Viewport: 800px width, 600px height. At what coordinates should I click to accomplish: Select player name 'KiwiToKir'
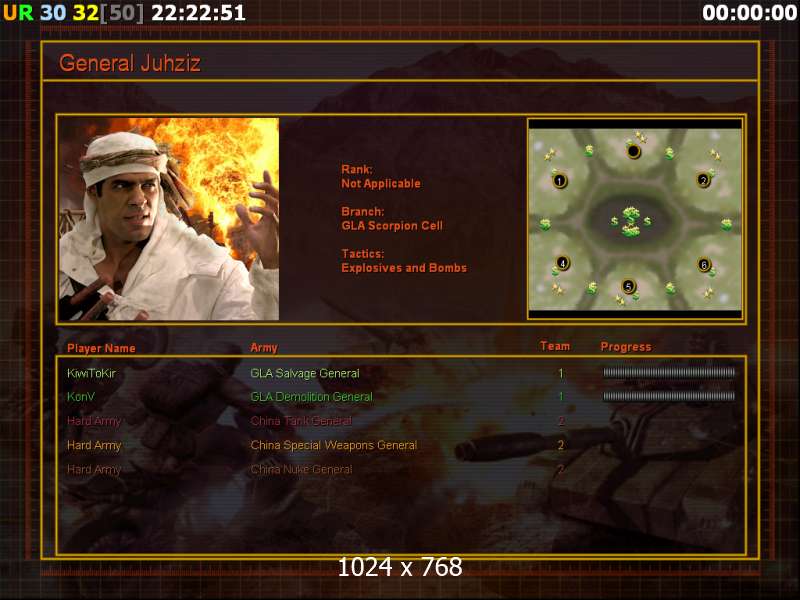pos(91,373)
